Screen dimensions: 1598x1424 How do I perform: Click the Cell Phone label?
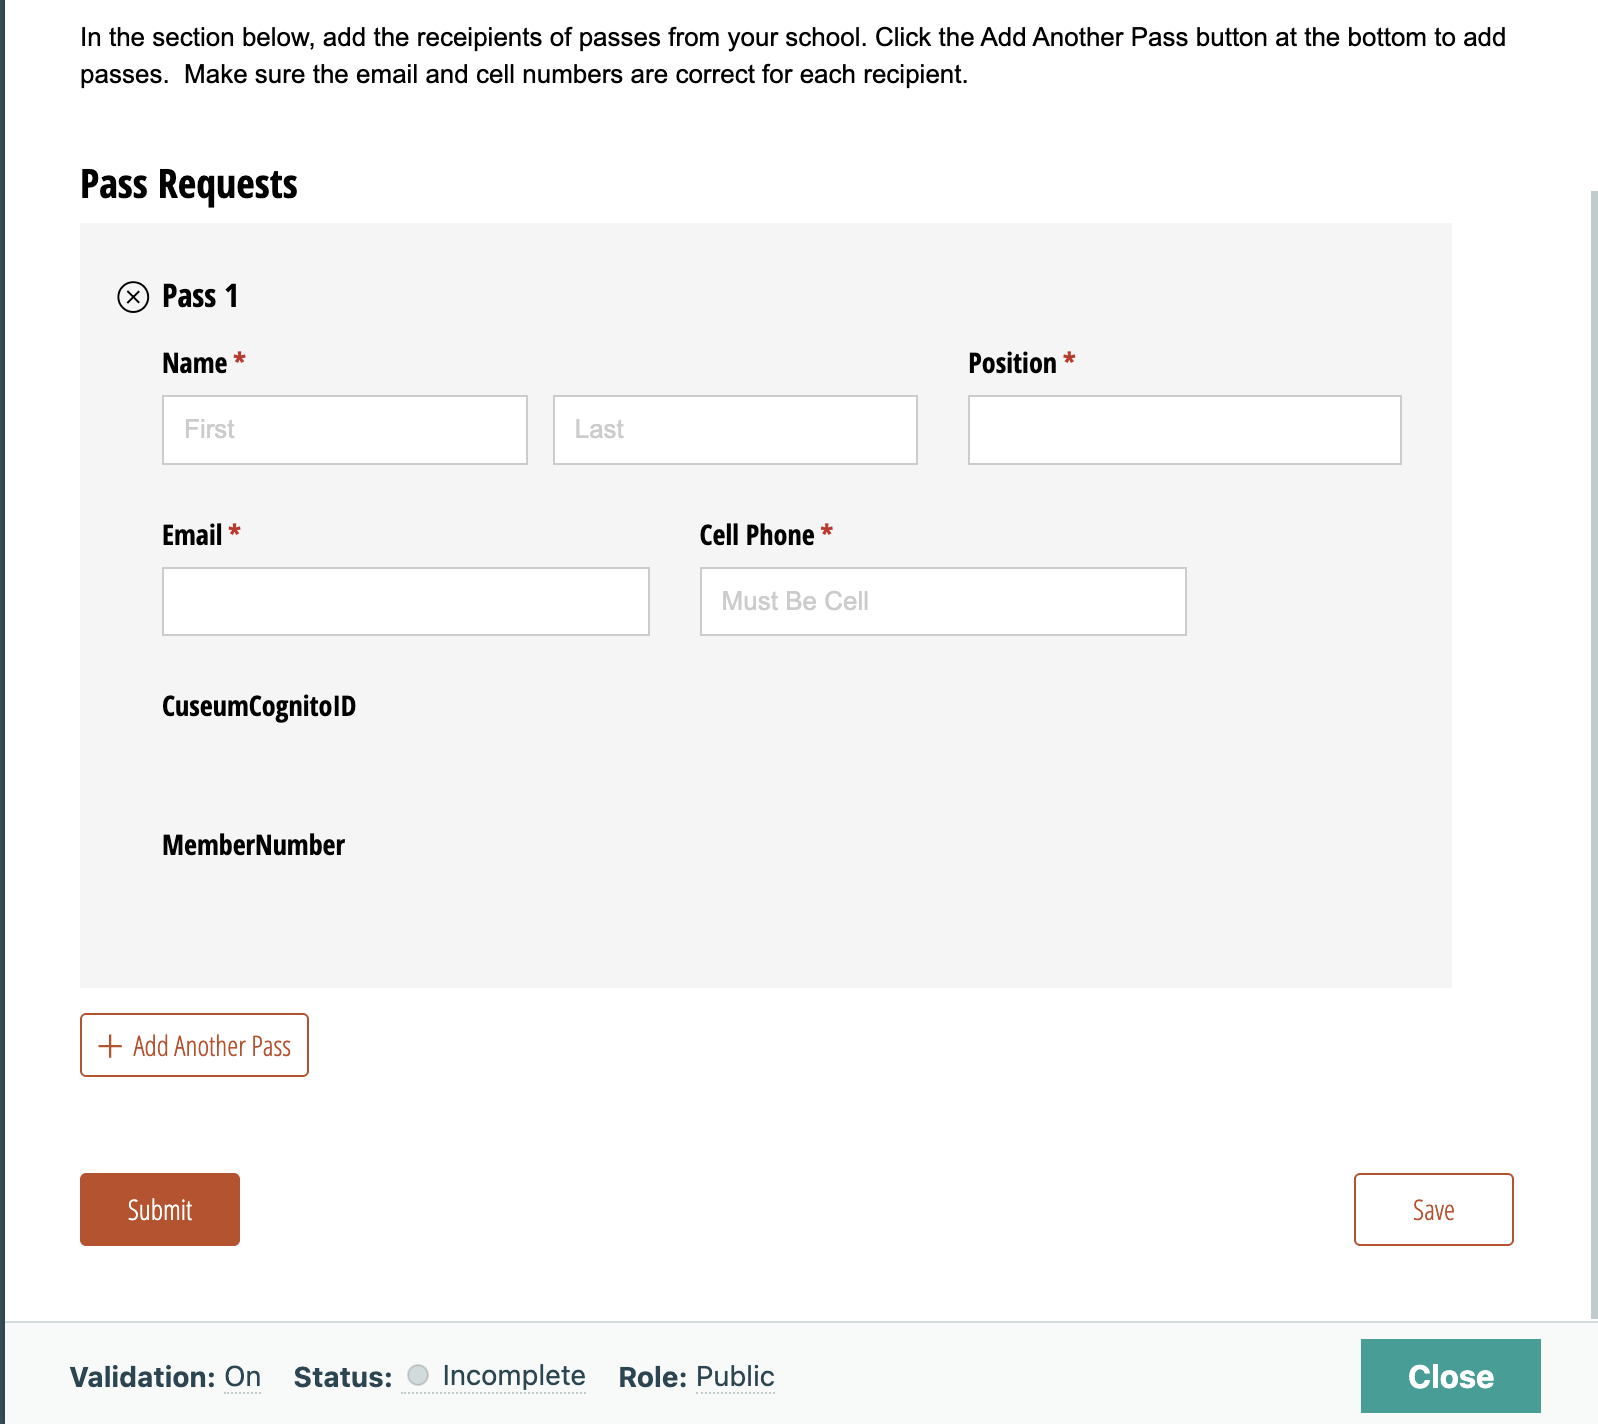click(x=757, y=535)
